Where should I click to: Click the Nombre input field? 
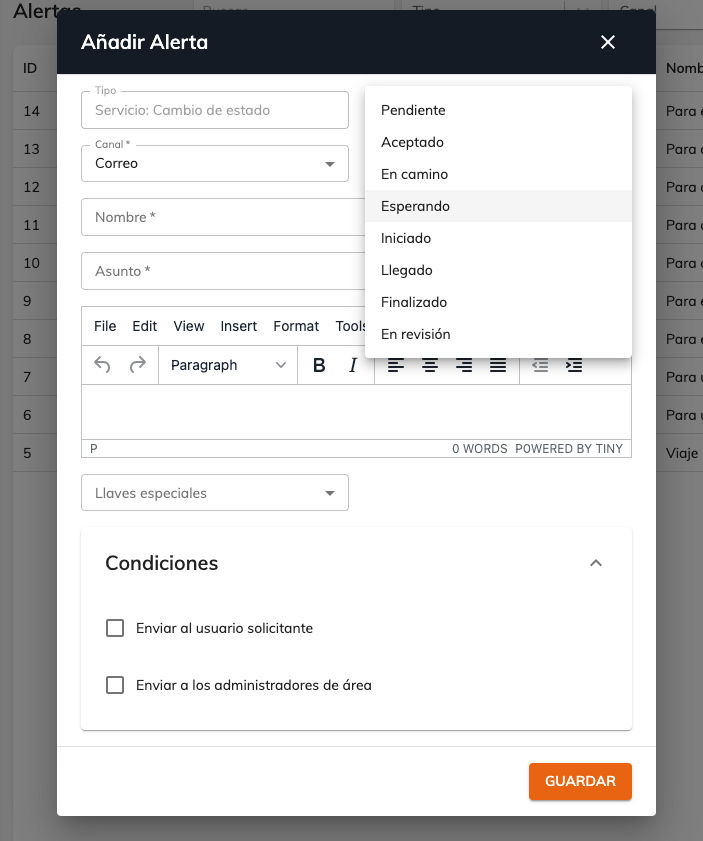pyautogui.click(x=223, y=217)
